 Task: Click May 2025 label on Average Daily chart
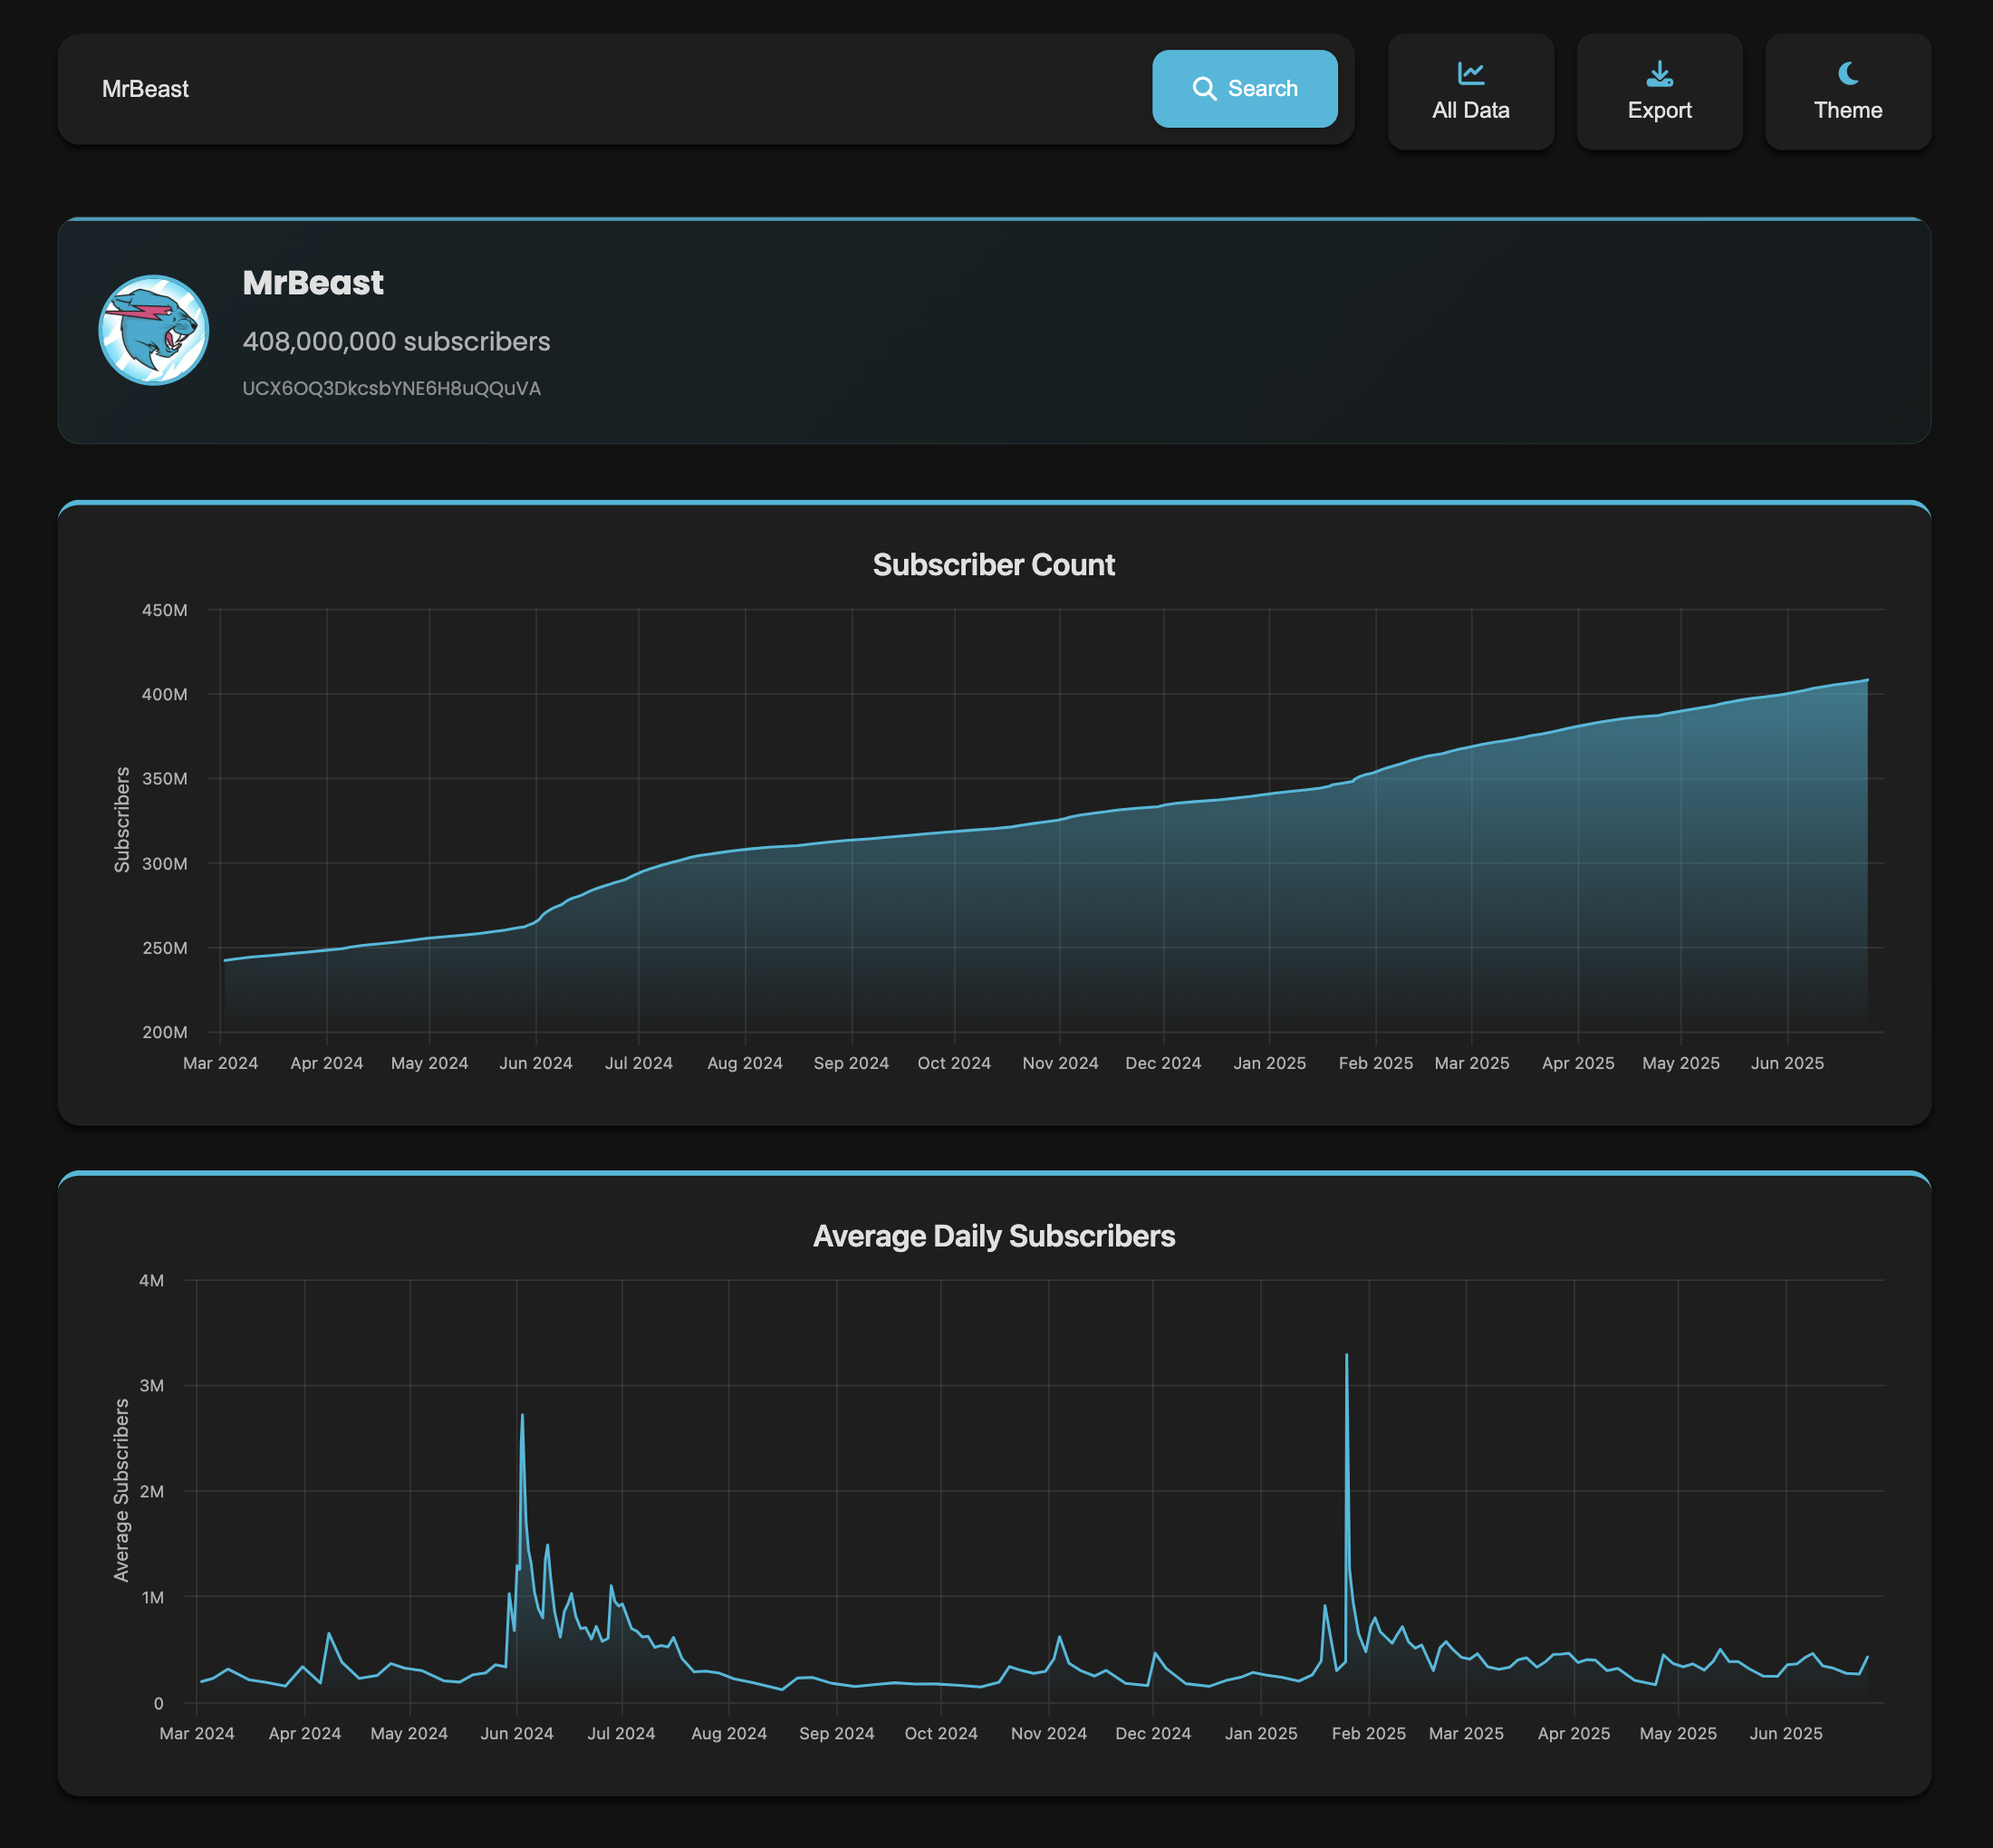[x=1678, y=1734]
